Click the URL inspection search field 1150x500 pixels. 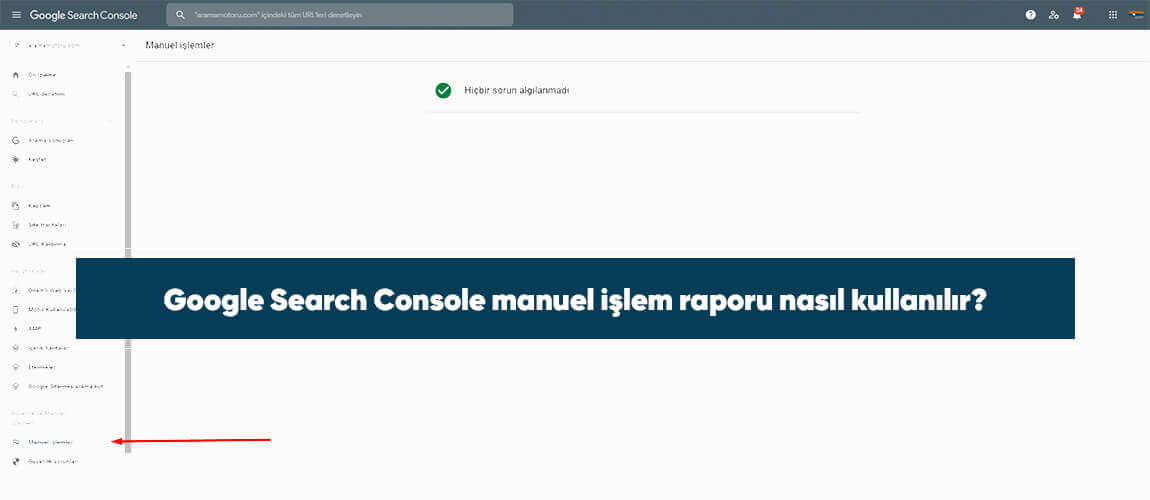(345, 15)
